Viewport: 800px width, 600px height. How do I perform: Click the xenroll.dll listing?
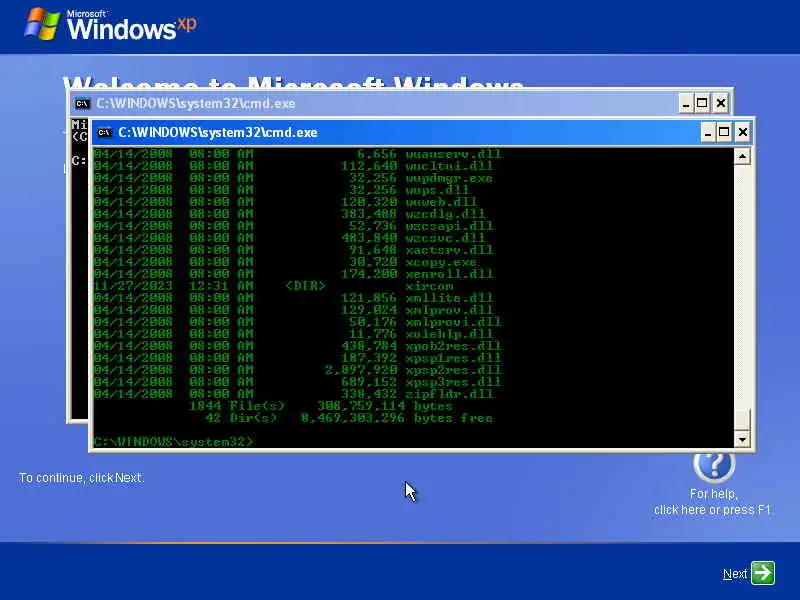(x=449, y=274)
